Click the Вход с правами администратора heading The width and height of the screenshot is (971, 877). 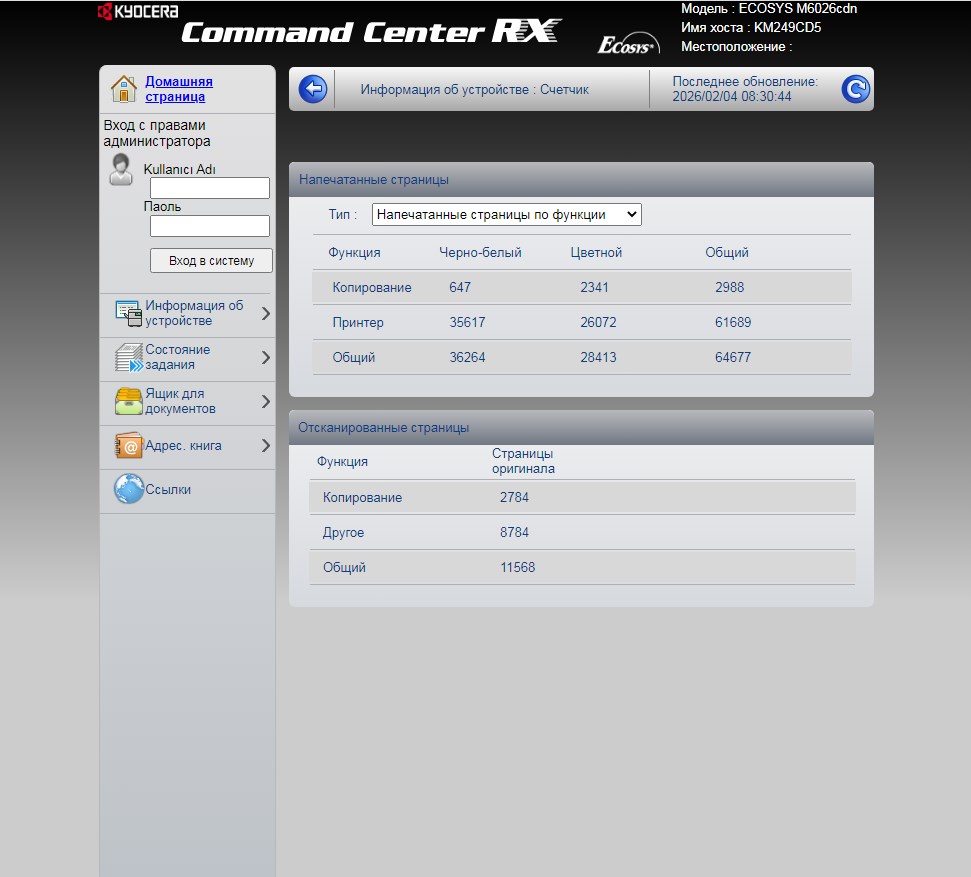pos(157,133)
